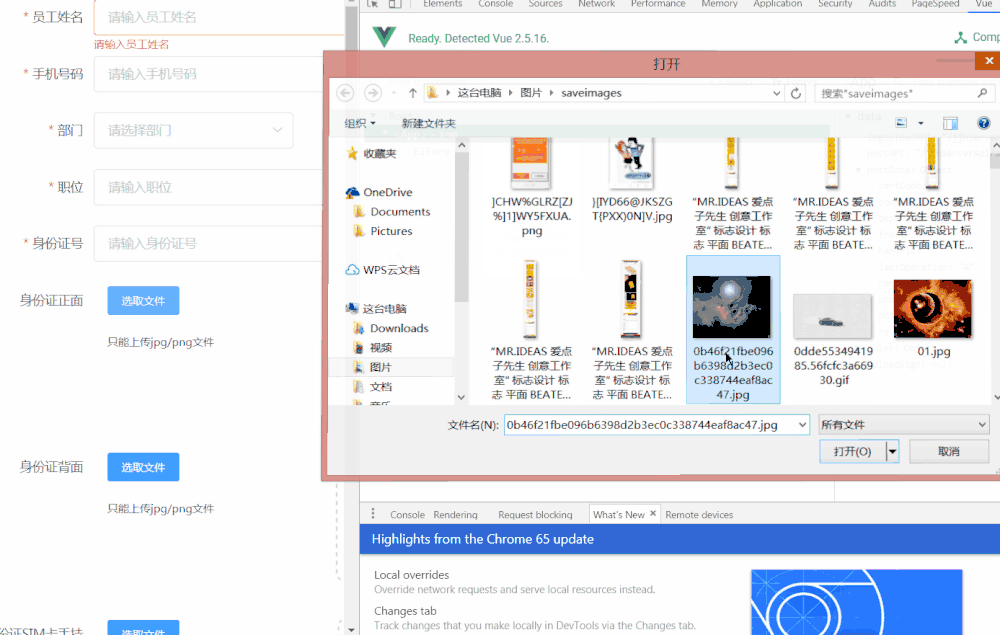1000x635 pixels.
Task: Change the view layout icon
Action: [x=901, y=123]
